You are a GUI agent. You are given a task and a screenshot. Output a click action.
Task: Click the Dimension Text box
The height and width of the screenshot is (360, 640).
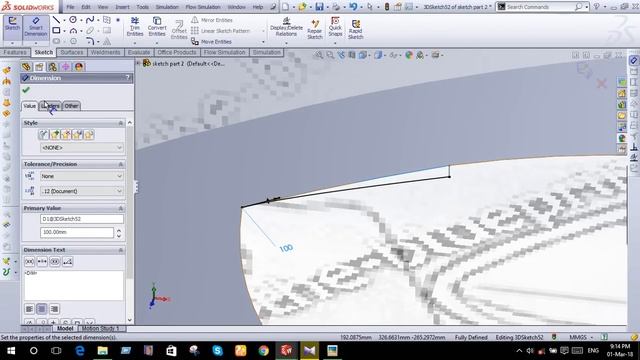point(73,285)
